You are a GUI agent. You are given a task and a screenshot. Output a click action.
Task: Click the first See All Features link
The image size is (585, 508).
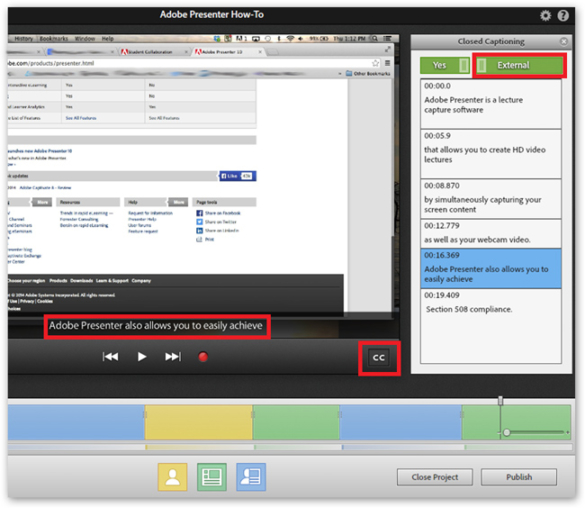pos(81,118)
